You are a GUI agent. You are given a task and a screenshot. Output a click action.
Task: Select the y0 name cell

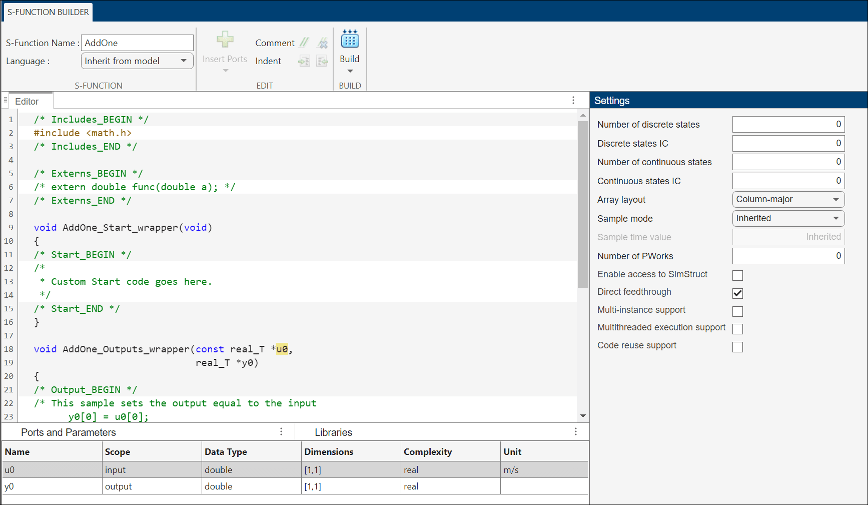tap(52, 487)
